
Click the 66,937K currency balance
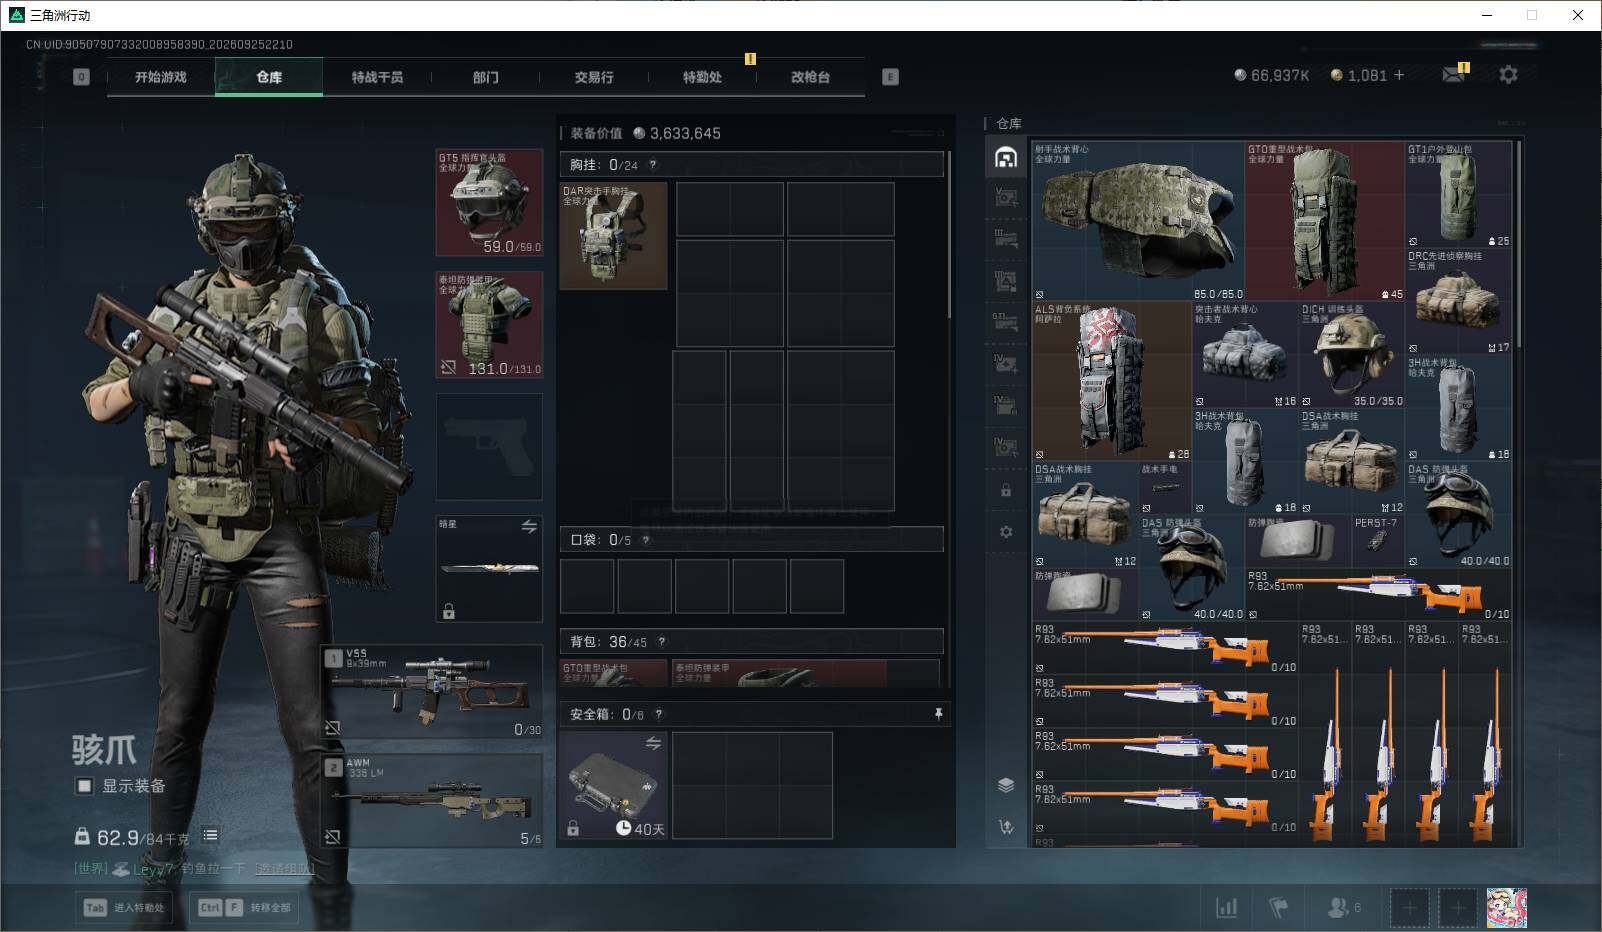point(1272,75)
